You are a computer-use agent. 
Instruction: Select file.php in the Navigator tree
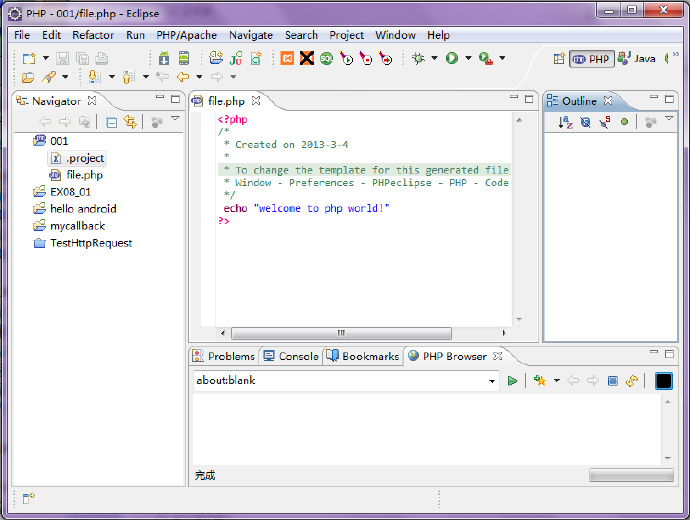point(76,175)
